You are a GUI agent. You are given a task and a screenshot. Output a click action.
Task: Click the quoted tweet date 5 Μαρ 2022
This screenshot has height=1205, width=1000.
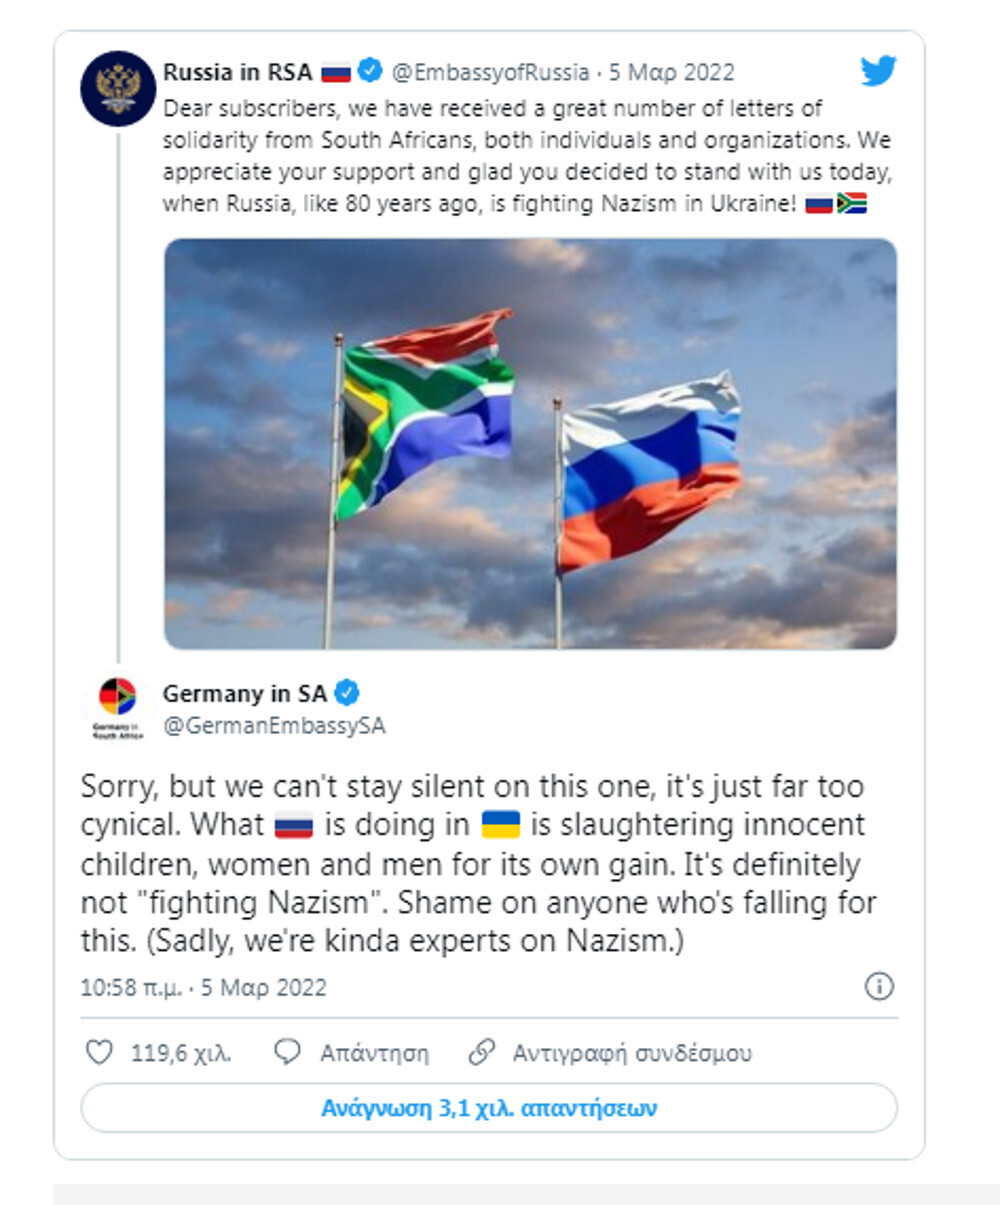pos(672,72)
